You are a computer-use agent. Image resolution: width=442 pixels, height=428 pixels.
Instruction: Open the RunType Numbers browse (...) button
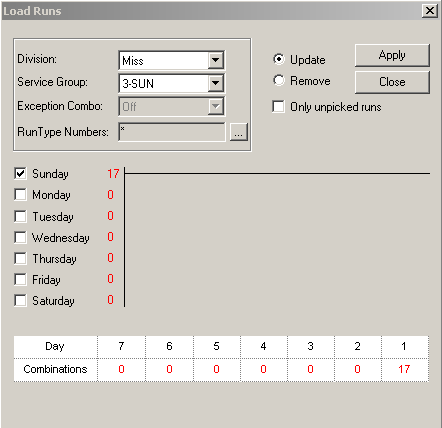click(x=239, y=132)
